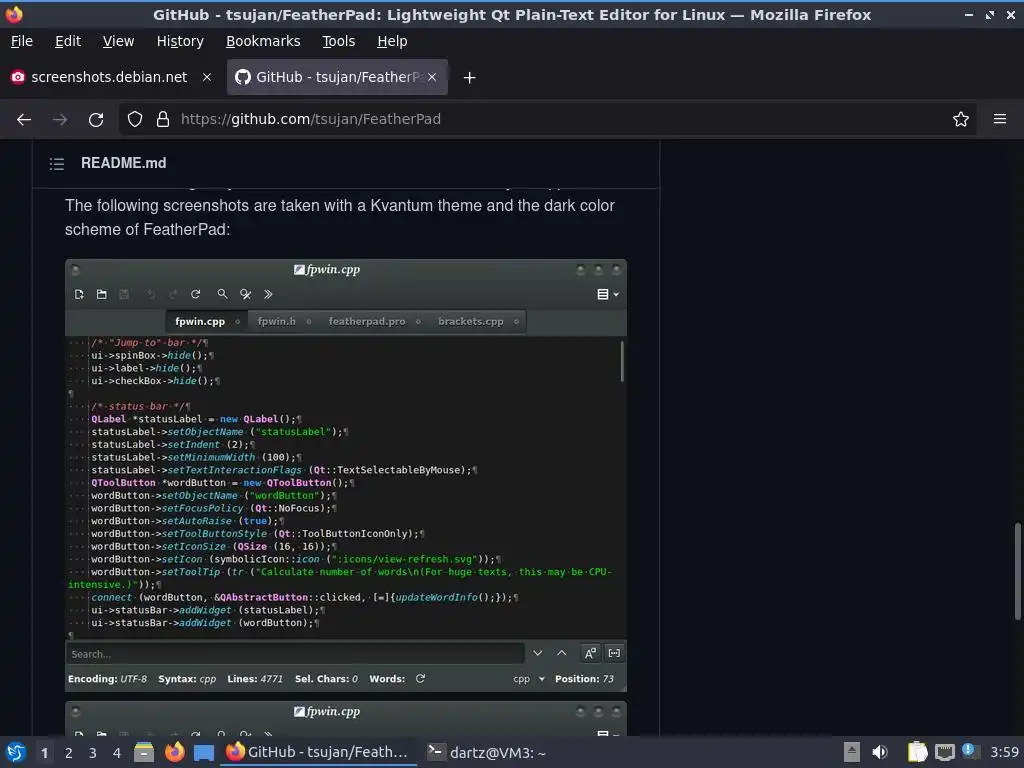1024x768 pixels.
Task: Focus the URL address bar
Action: click(x=549, y=119)
